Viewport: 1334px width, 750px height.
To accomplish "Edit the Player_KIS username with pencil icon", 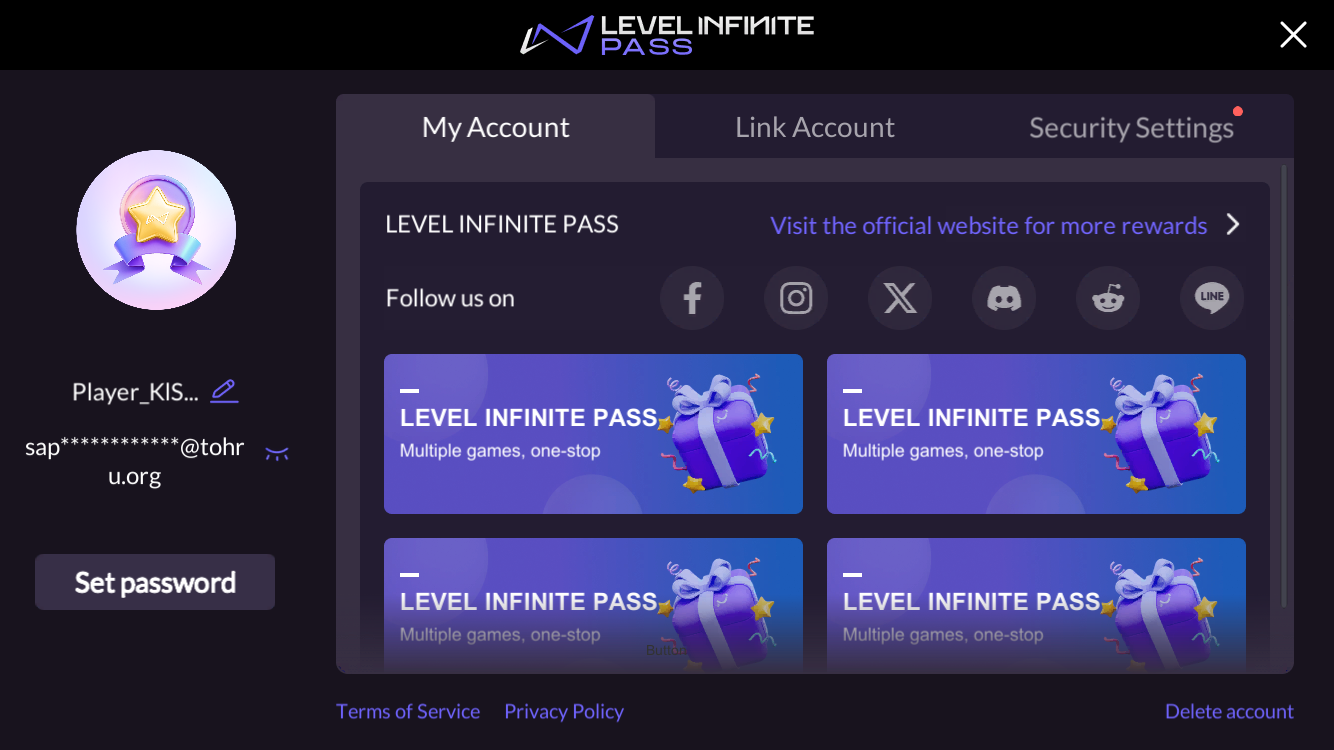I will (x=224, y=390).
